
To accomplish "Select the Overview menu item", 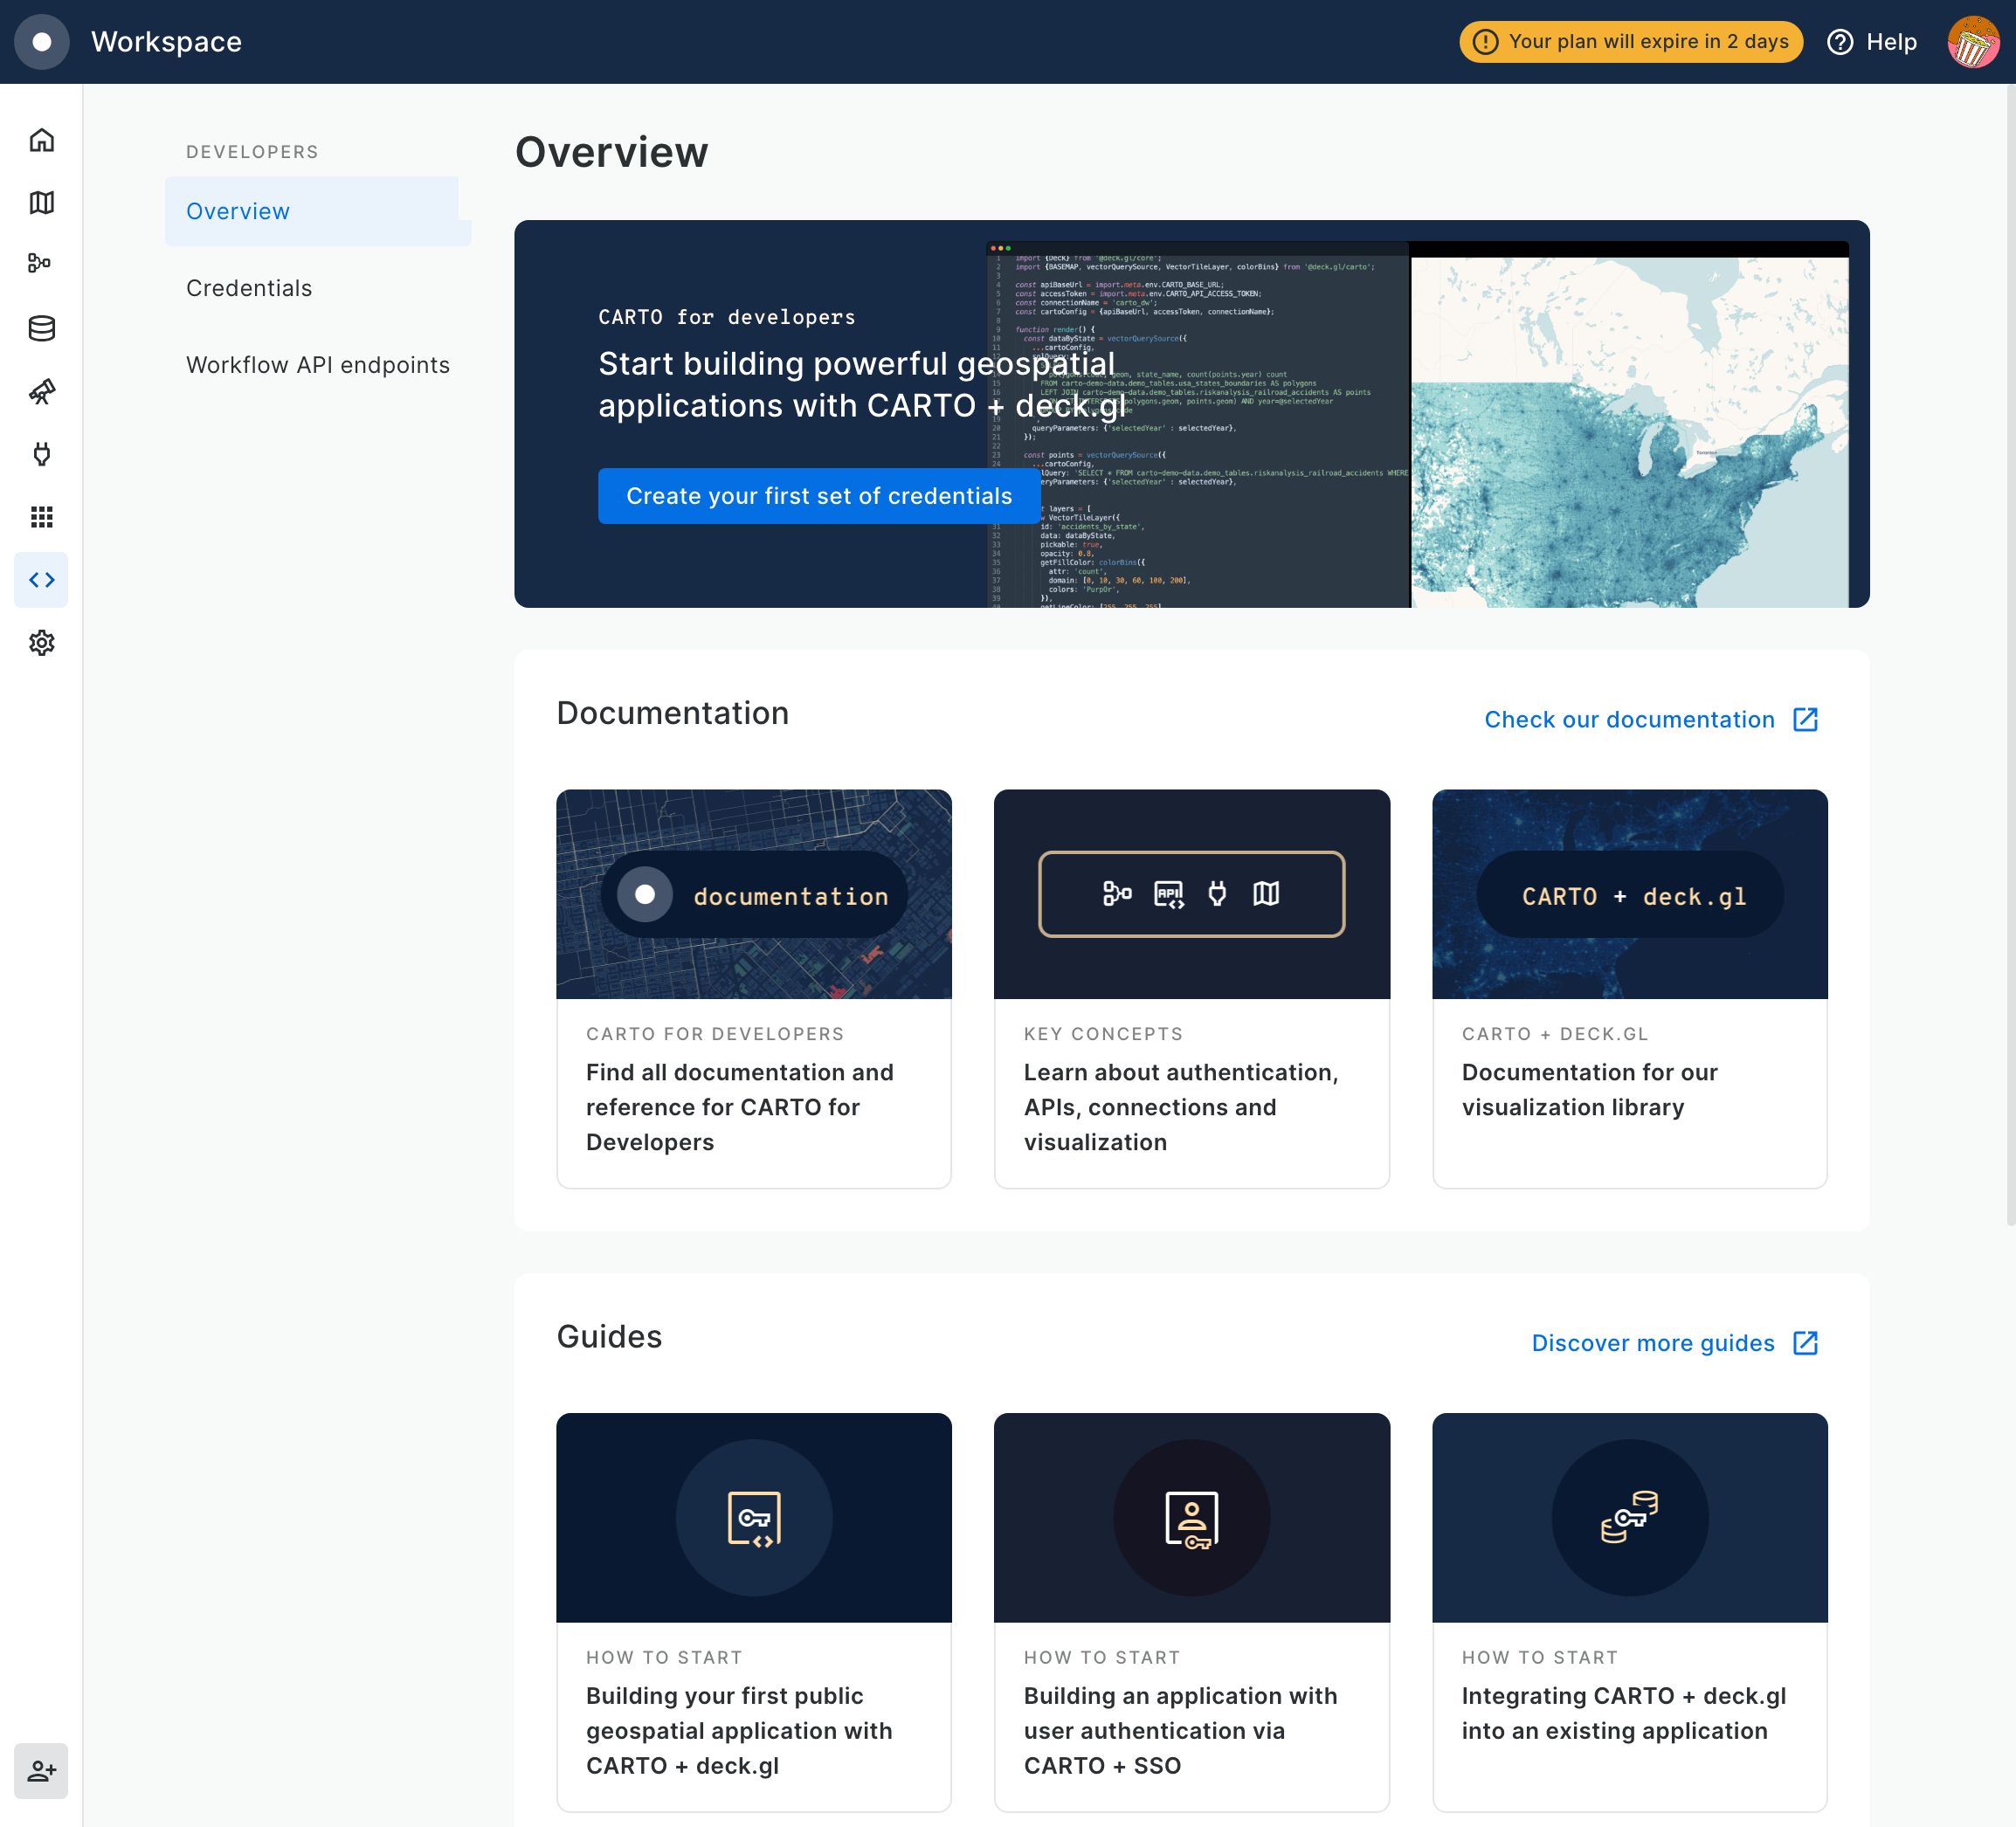I will [238, 211].
